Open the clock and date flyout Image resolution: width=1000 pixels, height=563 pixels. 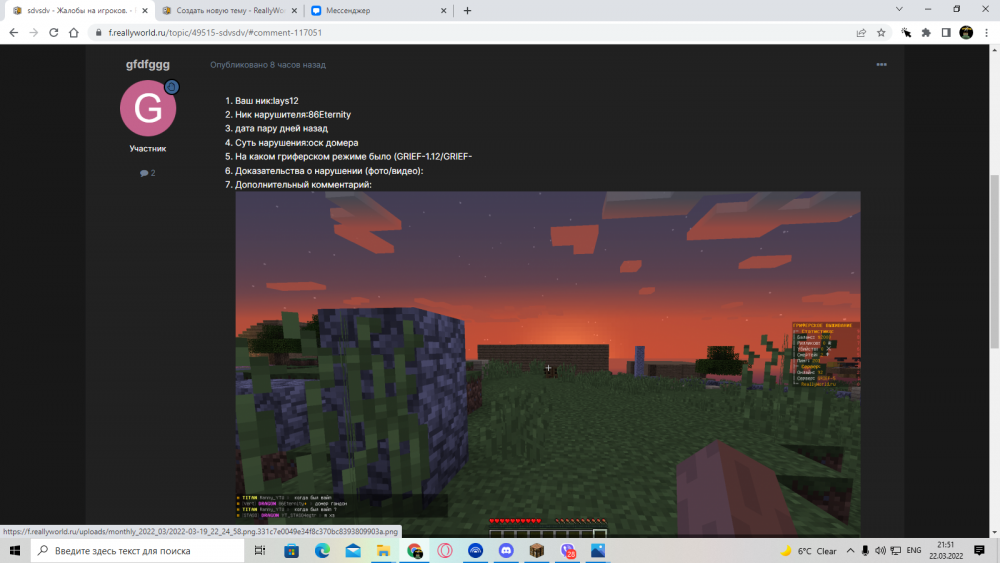pyautogui.click(x=946, y=550)
